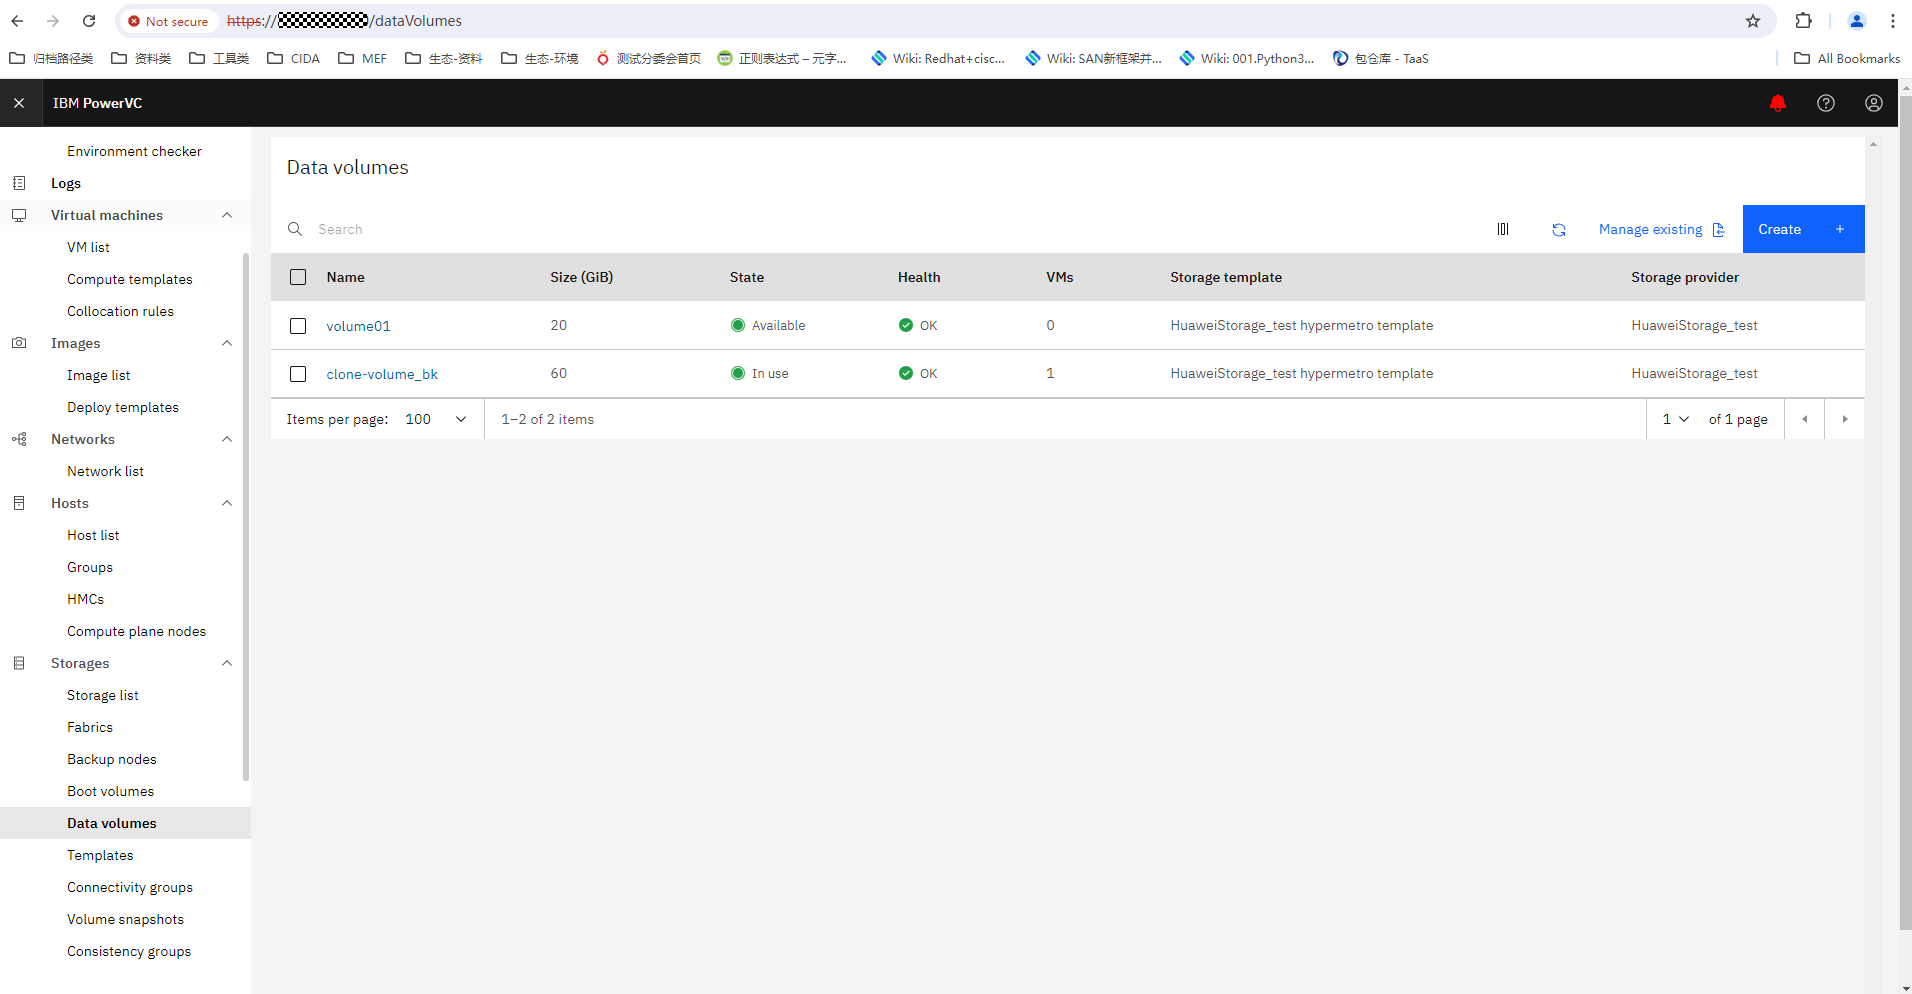
Task: Click the search magnifier icon
Action: [x=295, y=229]
